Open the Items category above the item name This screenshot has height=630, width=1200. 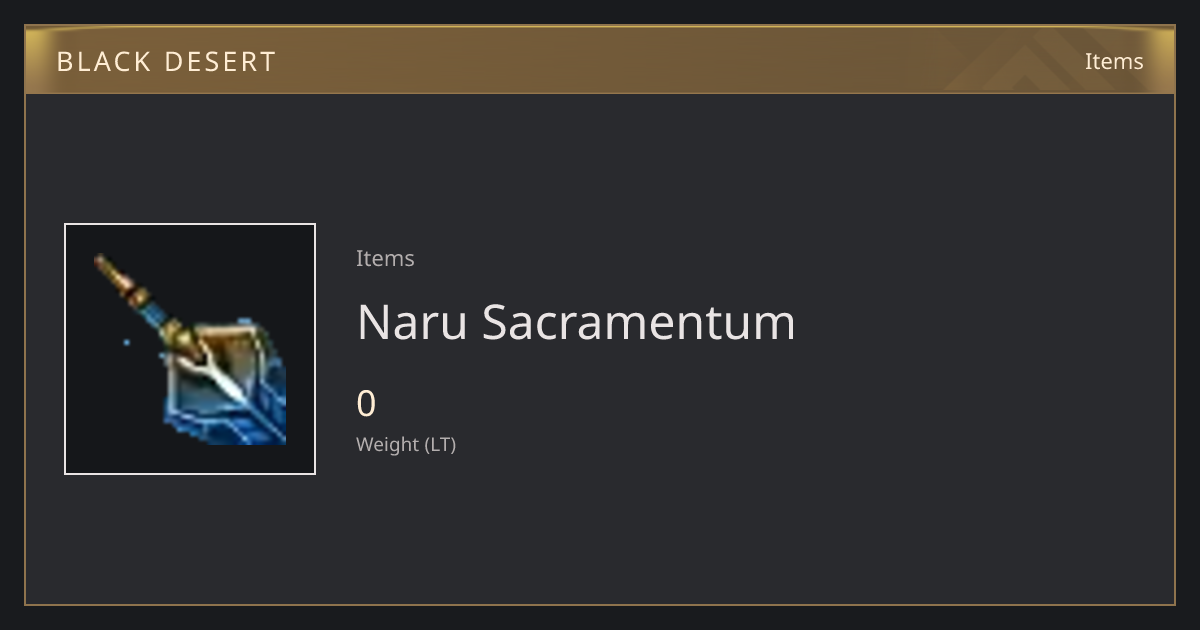pos(385,258)
